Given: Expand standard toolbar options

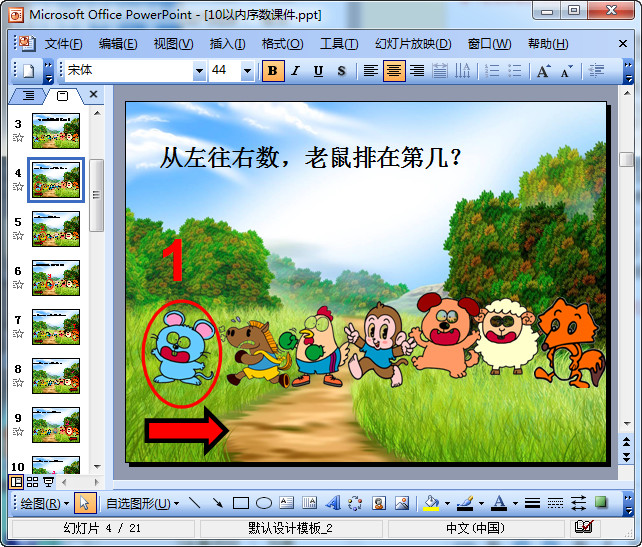Looking at the screenshot, I should pos(48,71).
